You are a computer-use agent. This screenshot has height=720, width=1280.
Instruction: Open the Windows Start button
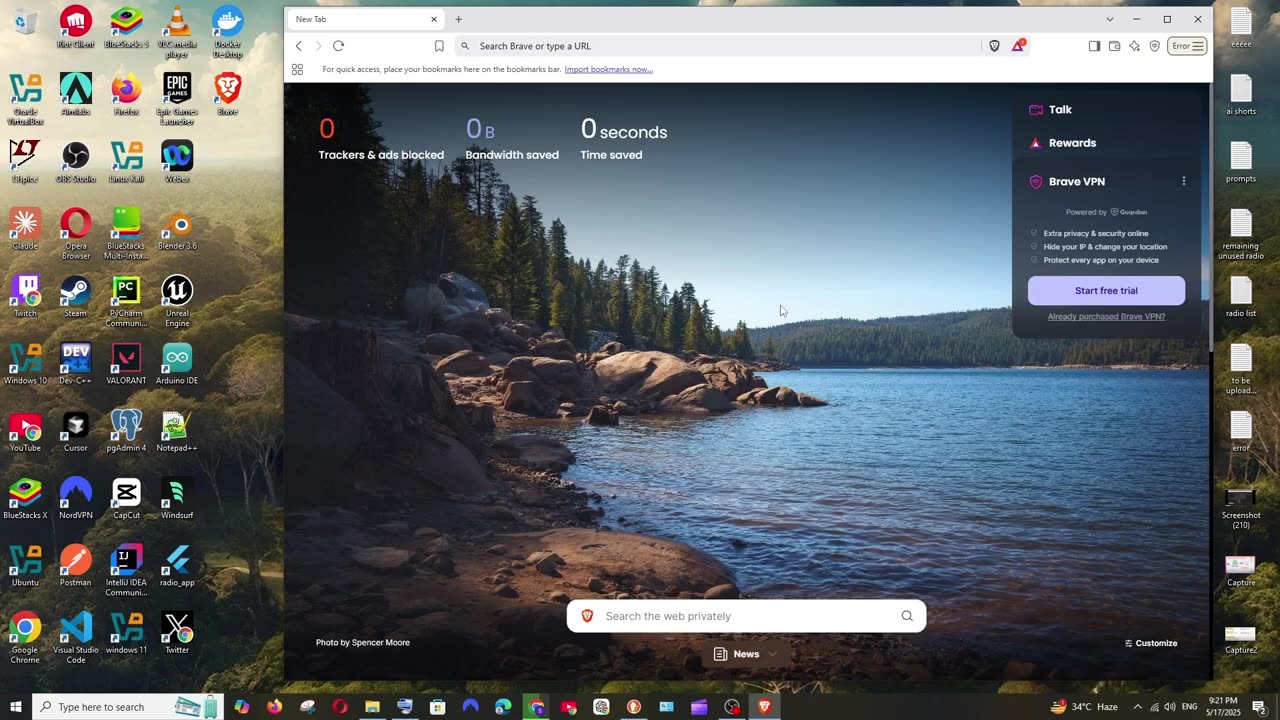tap(16, 707)
